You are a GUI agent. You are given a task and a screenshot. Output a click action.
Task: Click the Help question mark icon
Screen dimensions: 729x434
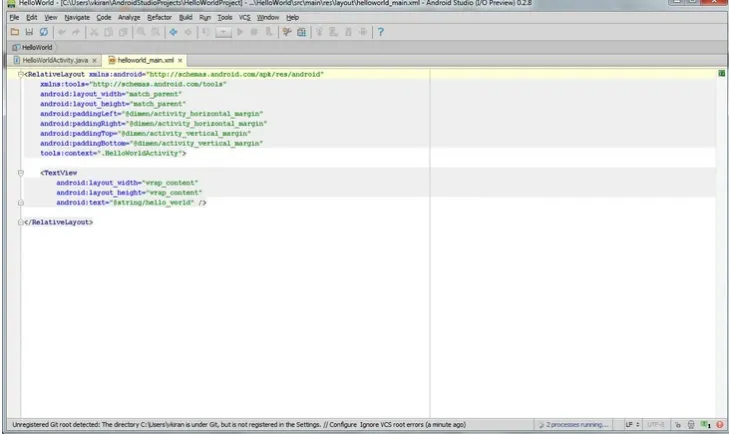point(380,32)
